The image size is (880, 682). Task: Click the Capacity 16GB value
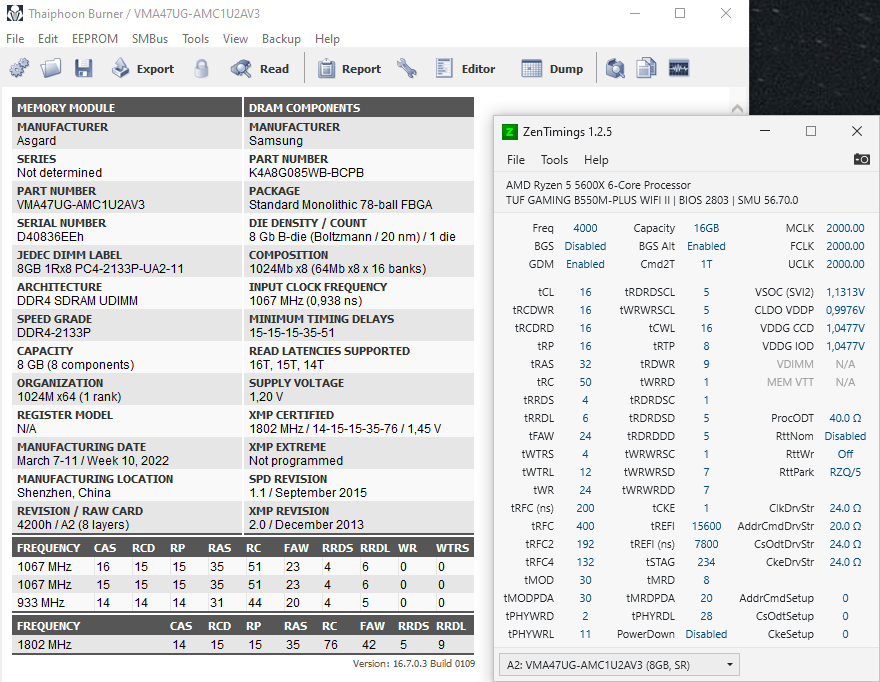(x=707, y=228)
